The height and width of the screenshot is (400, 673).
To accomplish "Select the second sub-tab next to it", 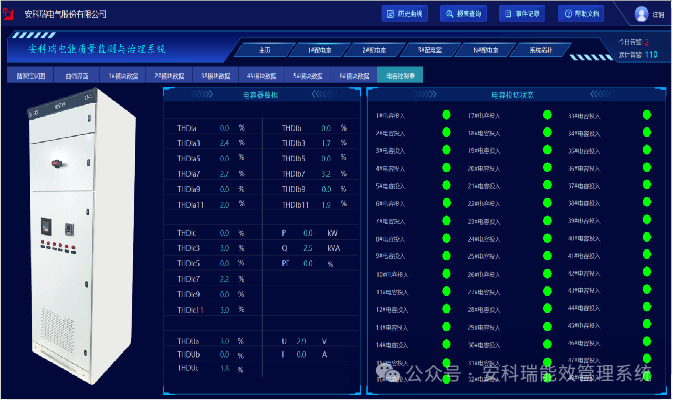I will (x=77, y=76).
